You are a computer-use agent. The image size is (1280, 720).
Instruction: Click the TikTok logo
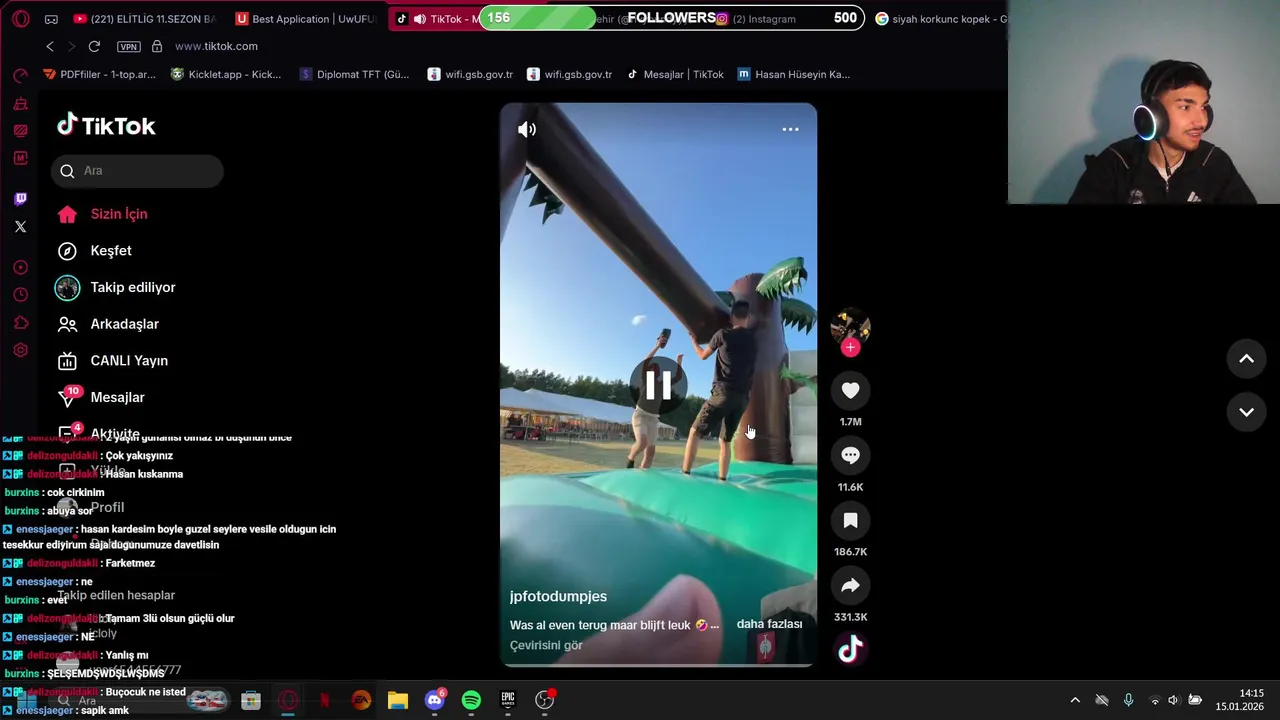(106, 125)
